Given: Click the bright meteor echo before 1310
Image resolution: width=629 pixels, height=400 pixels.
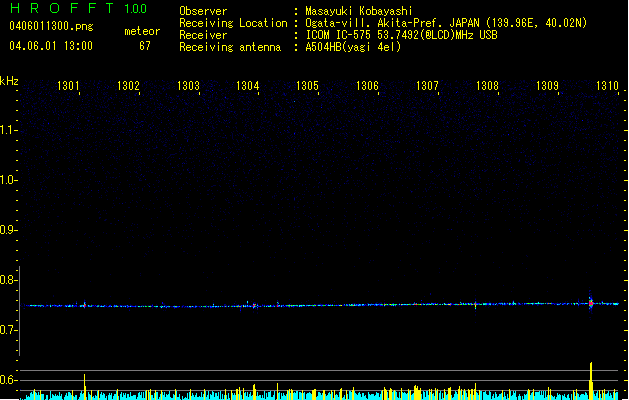Looking at the screenshot, I should (x=590, y=303).
